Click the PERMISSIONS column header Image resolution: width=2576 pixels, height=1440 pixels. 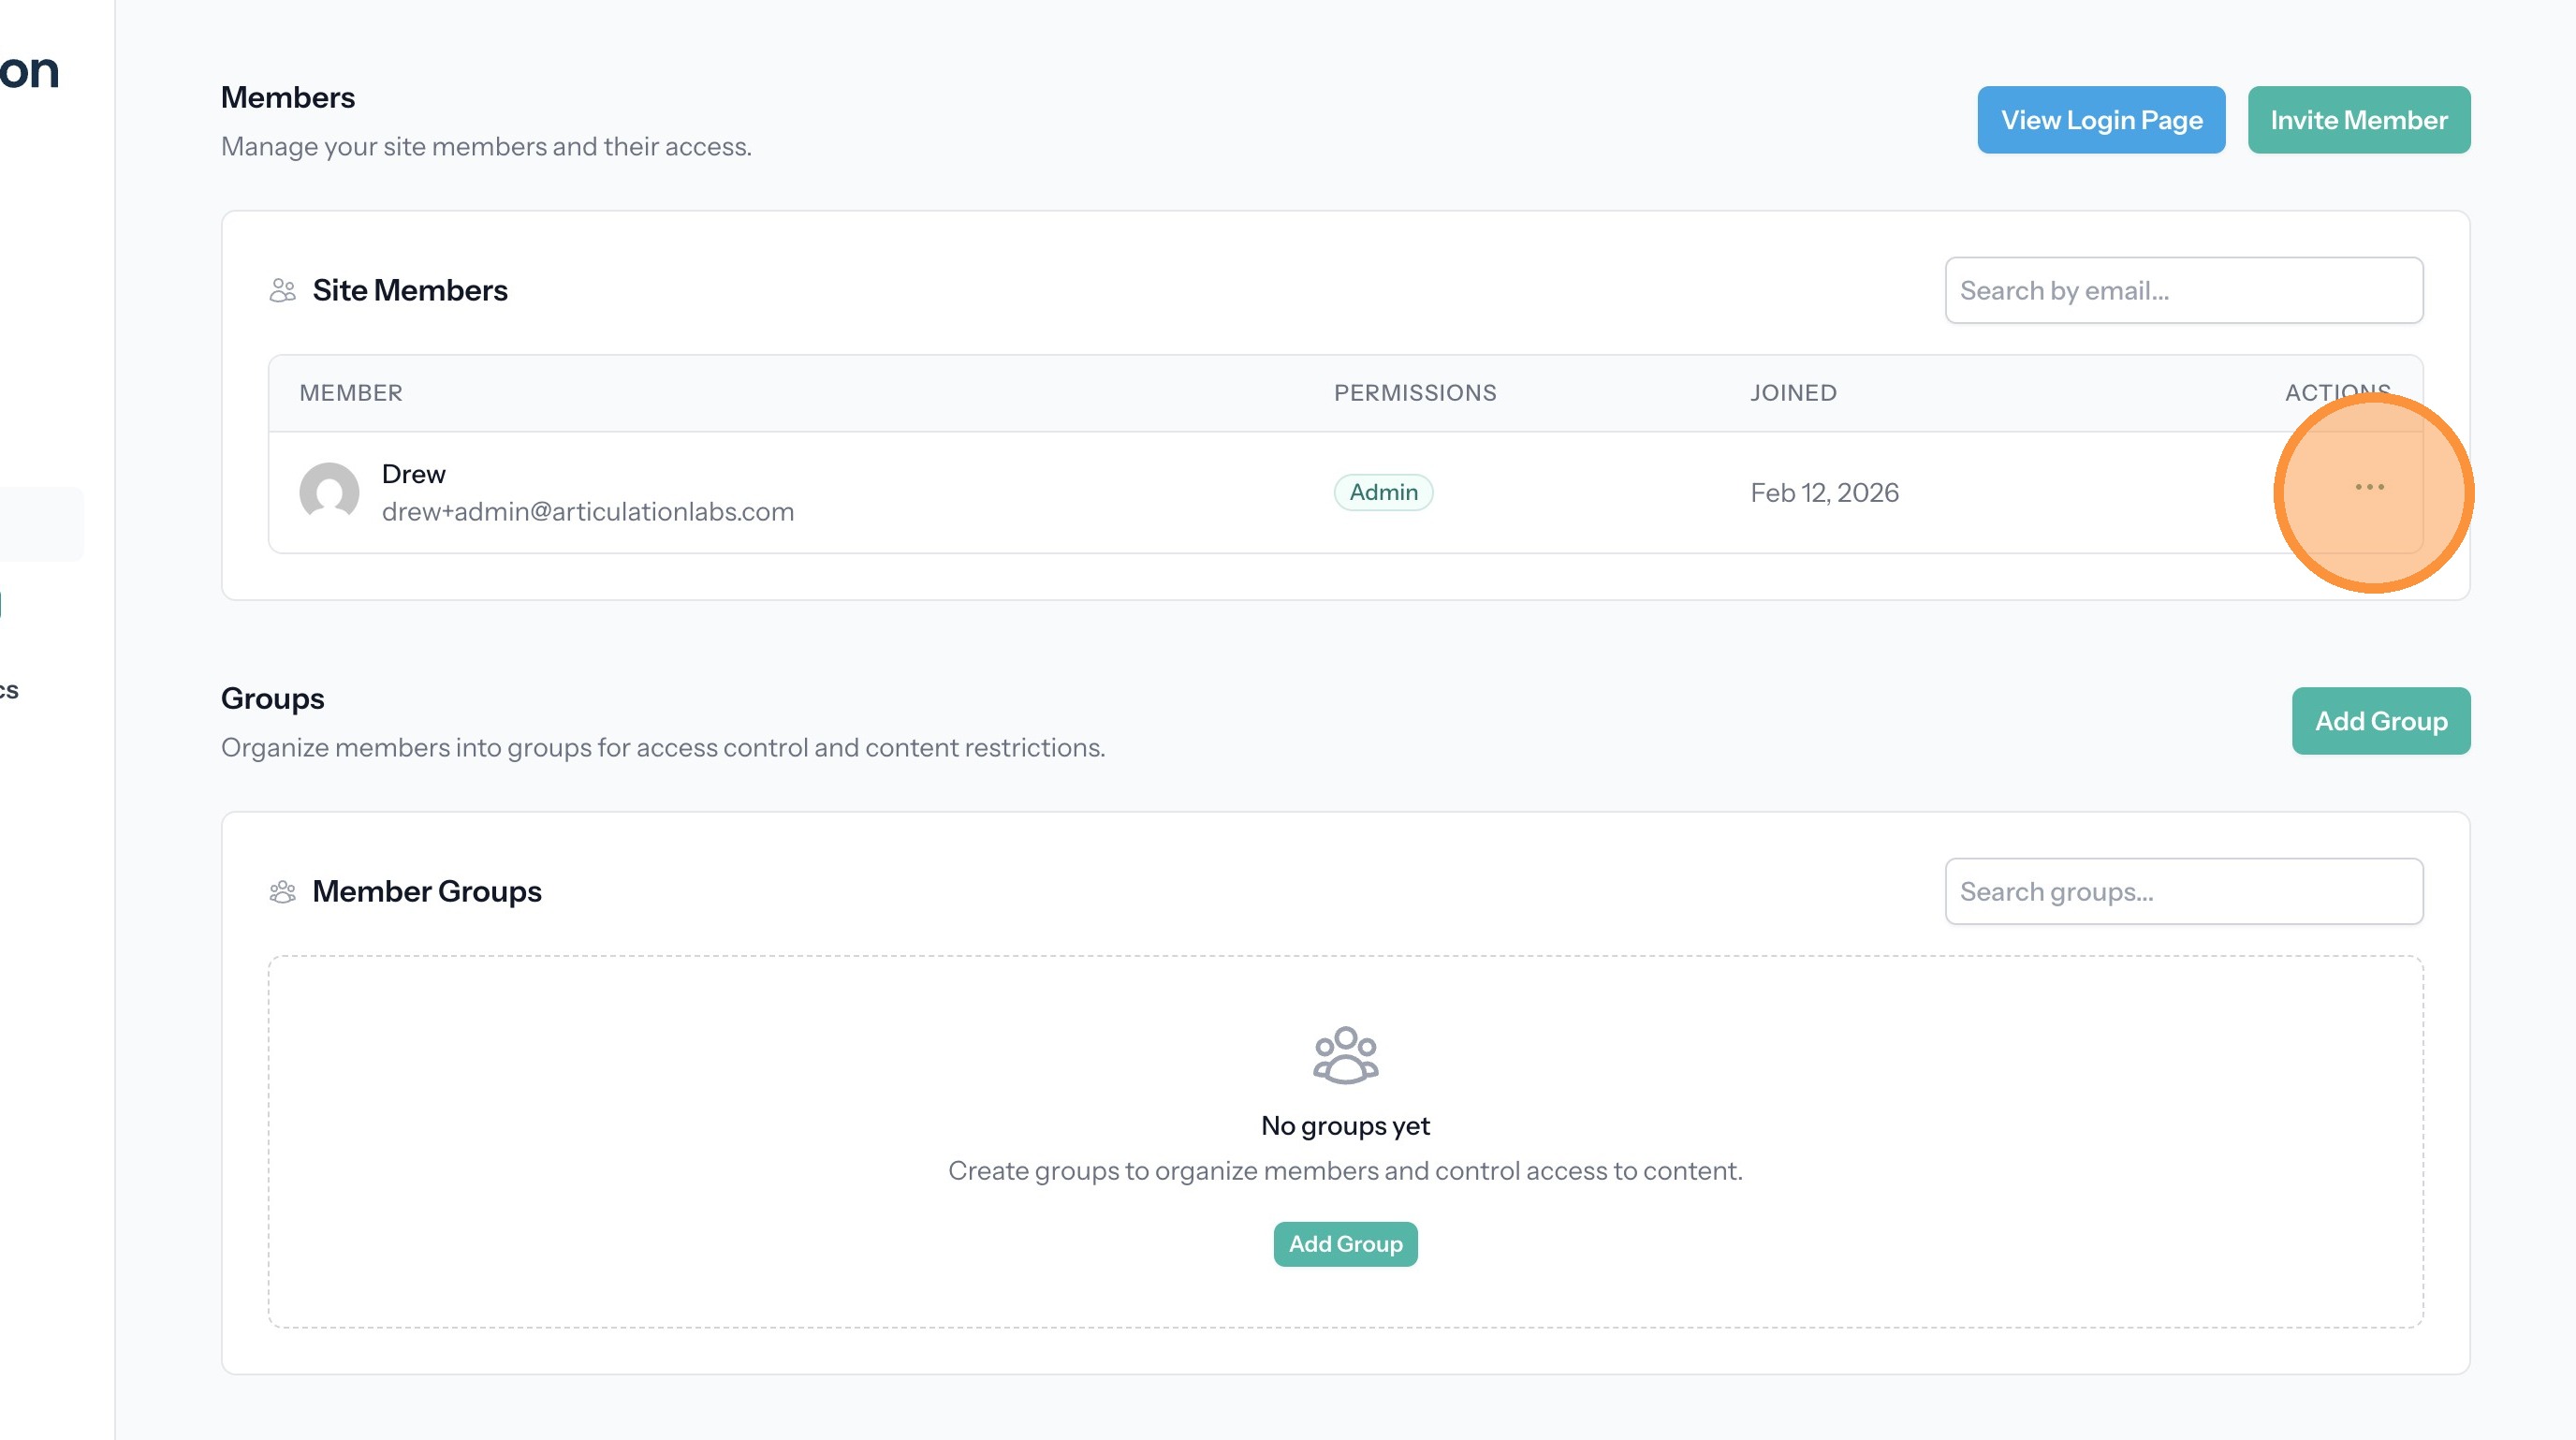pyautogui.click(x=1415, y=393)
